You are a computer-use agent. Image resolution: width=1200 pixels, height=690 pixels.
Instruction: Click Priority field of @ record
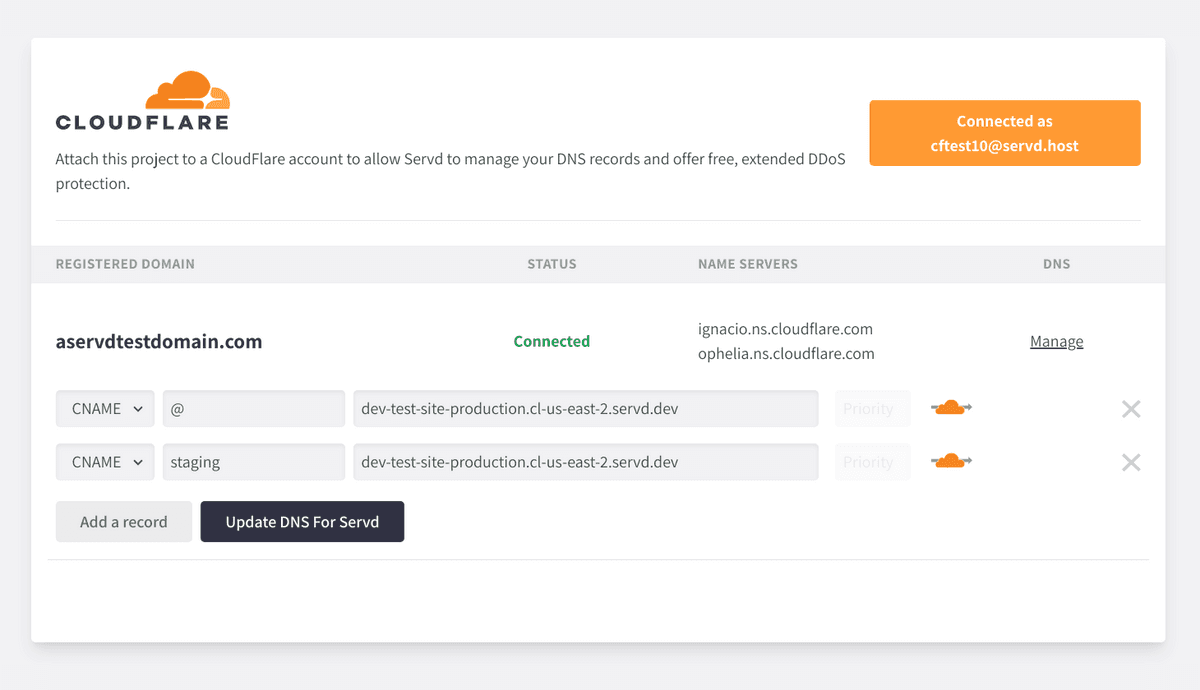[872, 409]
